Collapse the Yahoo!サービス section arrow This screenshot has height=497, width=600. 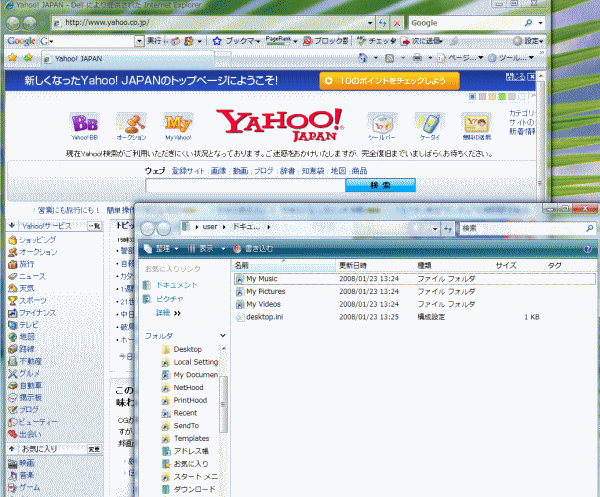(12, 226)
